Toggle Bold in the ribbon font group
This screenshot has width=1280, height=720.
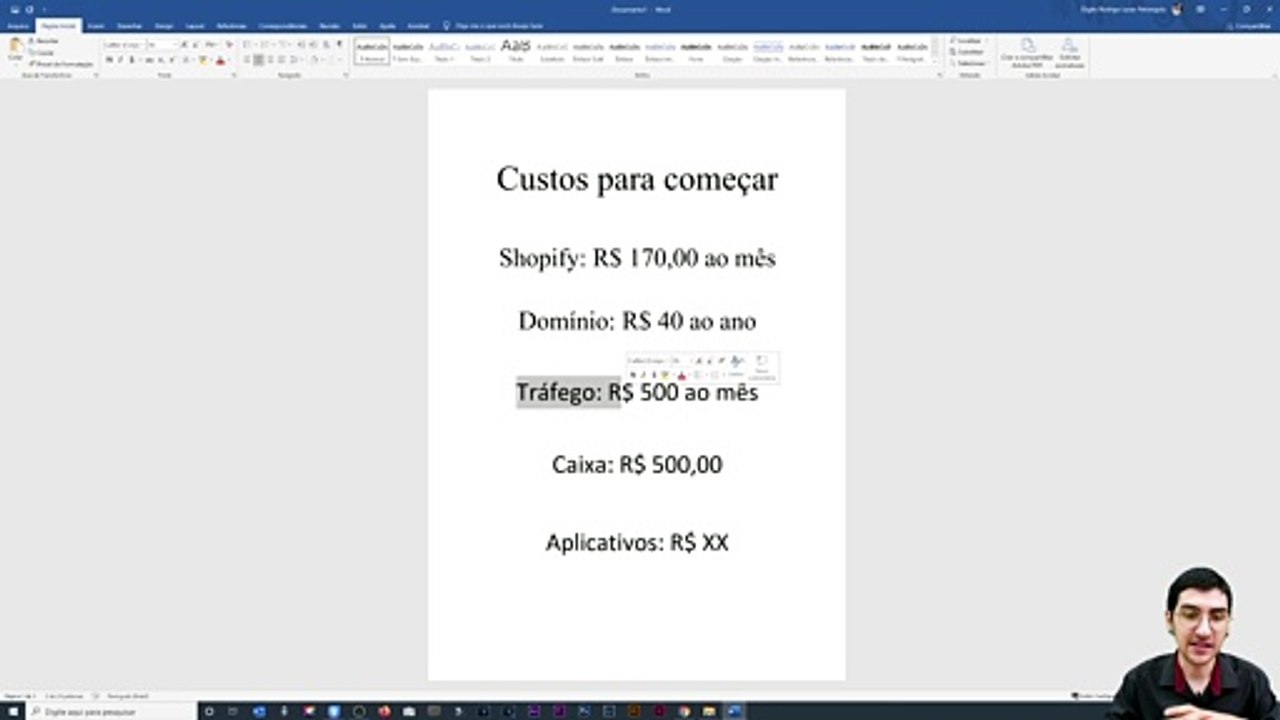109,60
